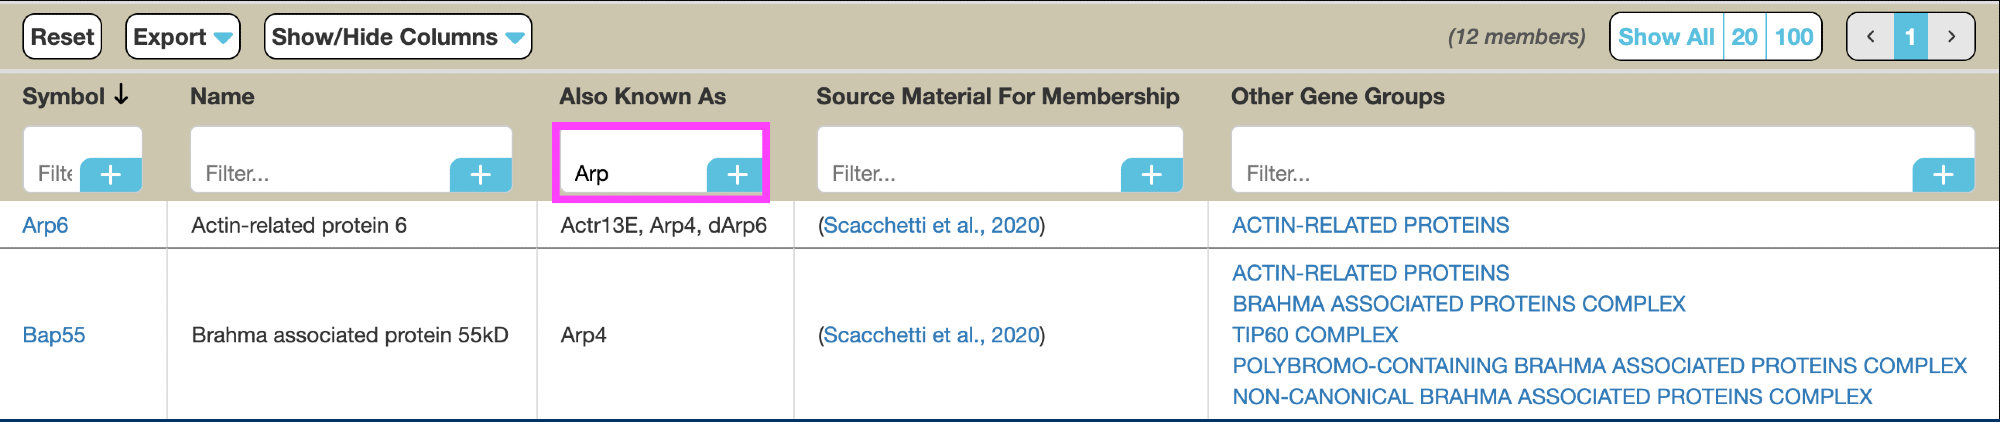The height and width of the screenshot is (422, 2000).
Task: Click the plus button in Symbol filter
Action: pyautogui.click(x=111, y=175)
